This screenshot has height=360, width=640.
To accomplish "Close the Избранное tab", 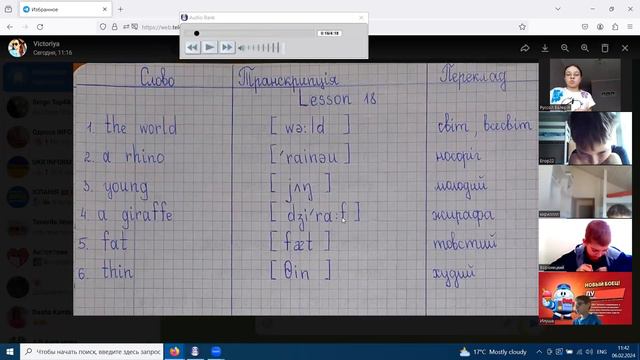I will click(104, 9).
